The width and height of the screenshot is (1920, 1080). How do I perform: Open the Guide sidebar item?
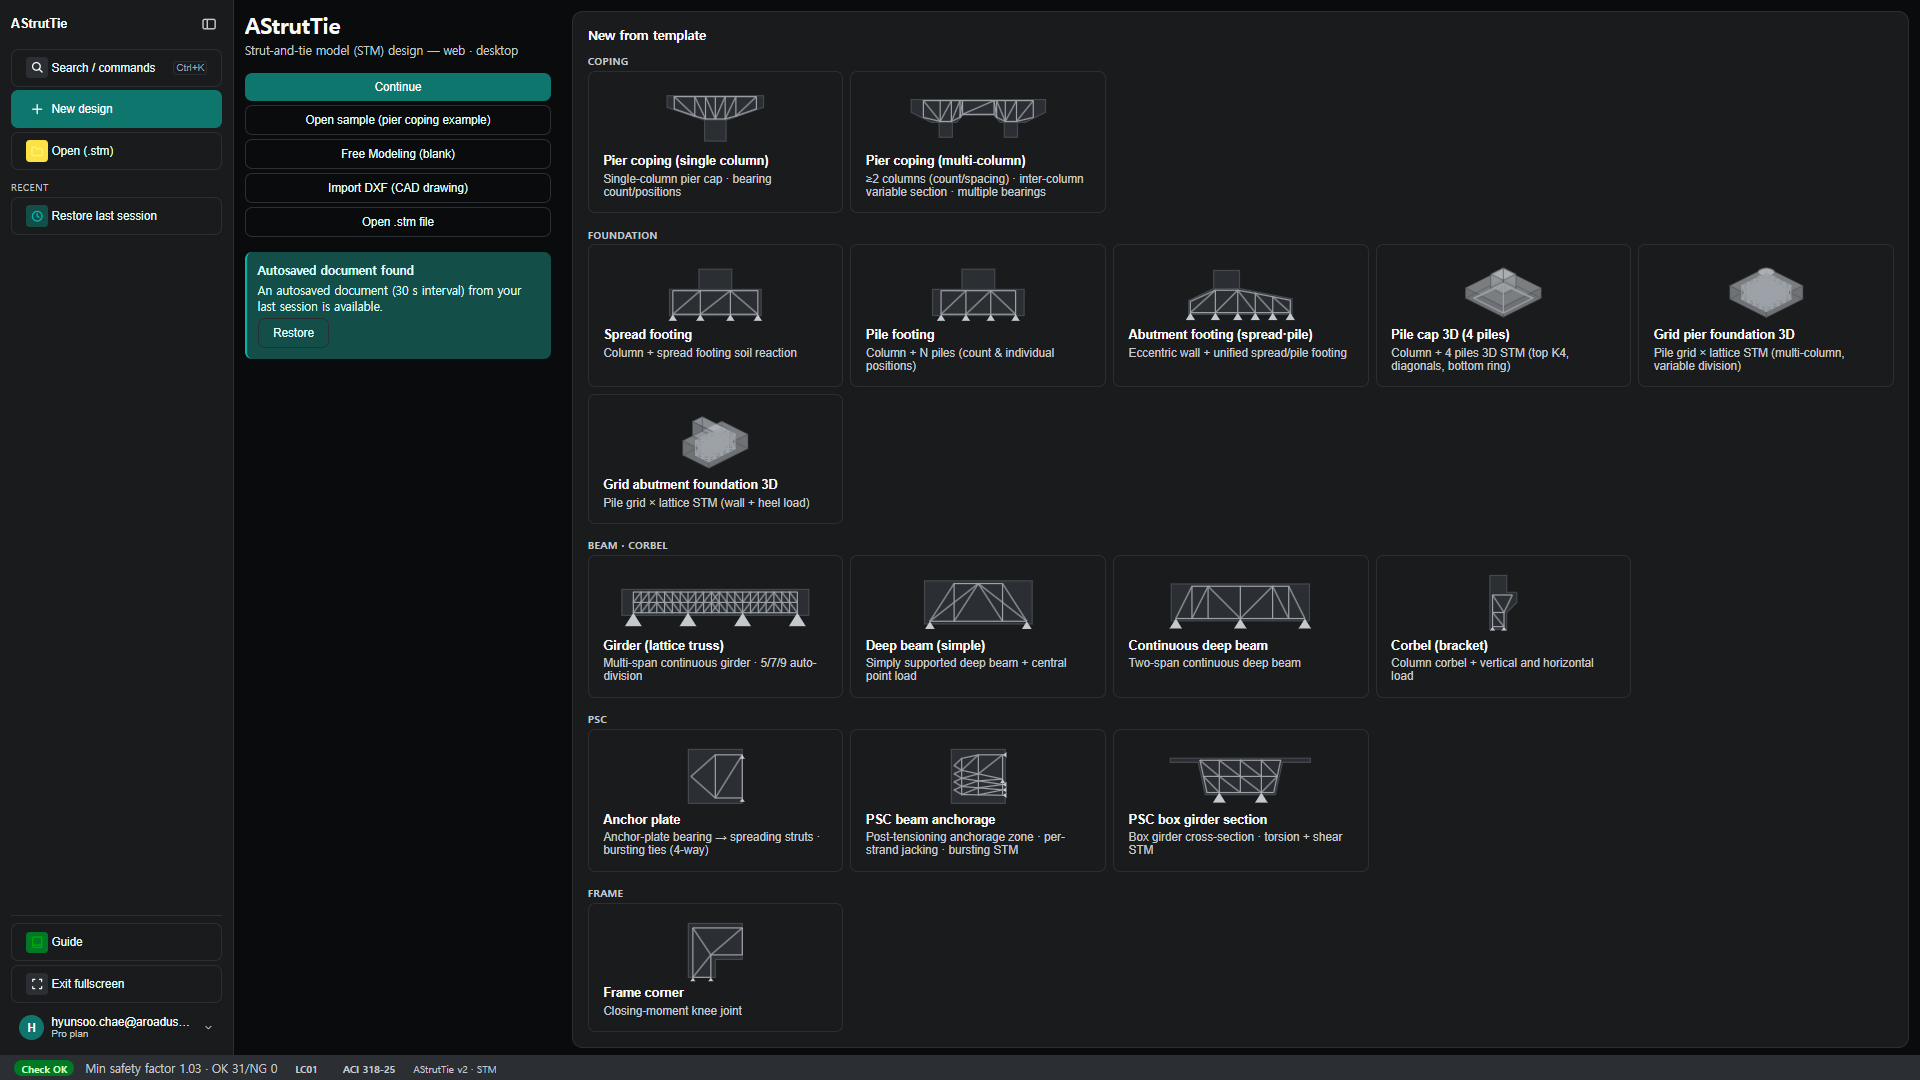[x=116, y=942]
